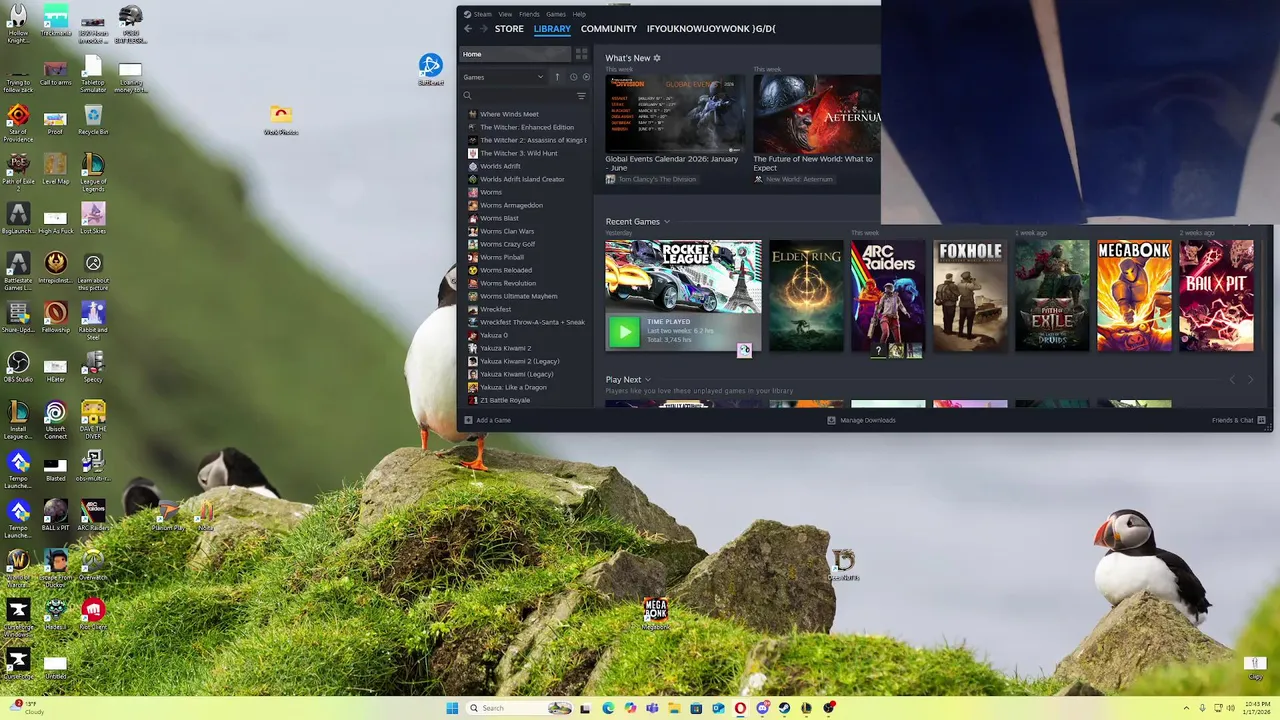Show hidden system tray icons chevron
This screenshot has width=1280, height=720.
click(x=1187, y=708)
